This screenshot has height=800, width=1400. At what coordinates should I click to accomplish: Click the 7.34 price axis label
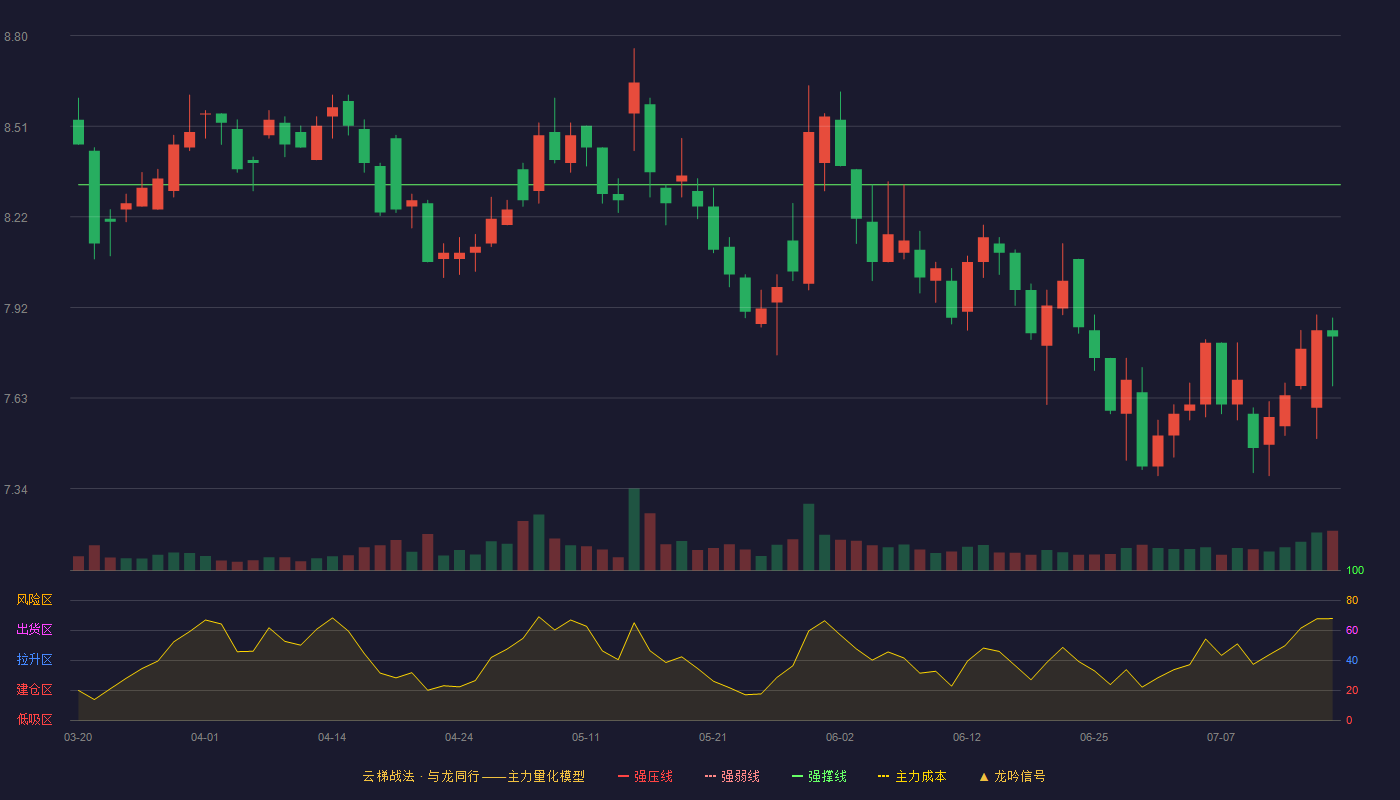(x=16, y=490)
